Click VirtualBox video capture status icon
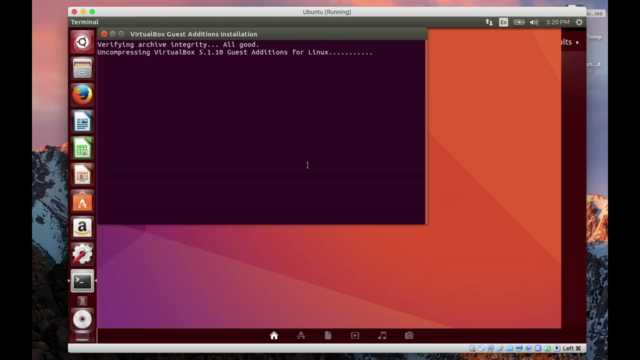The height and width of the screenshot is (360, 640). (529, 348)
